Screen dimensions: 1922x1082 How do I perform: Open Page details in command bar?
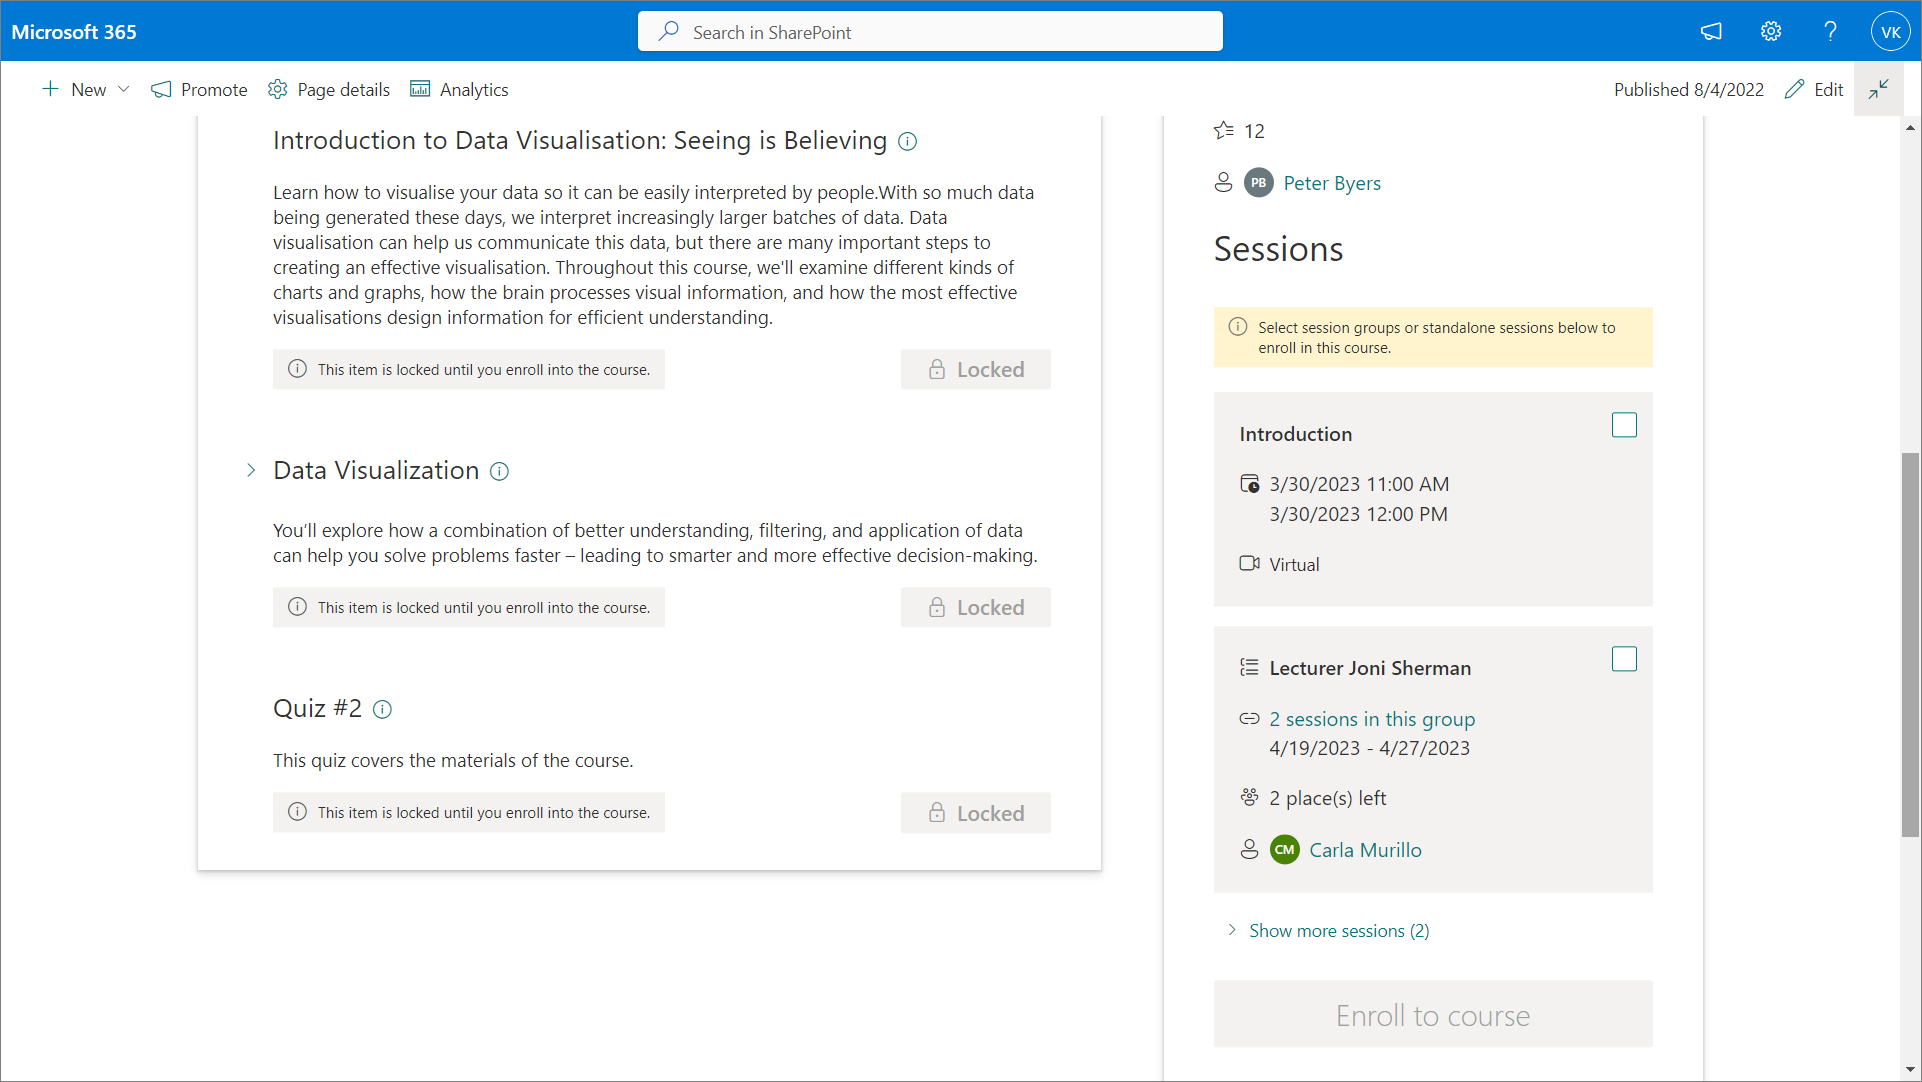coord(329,89)
